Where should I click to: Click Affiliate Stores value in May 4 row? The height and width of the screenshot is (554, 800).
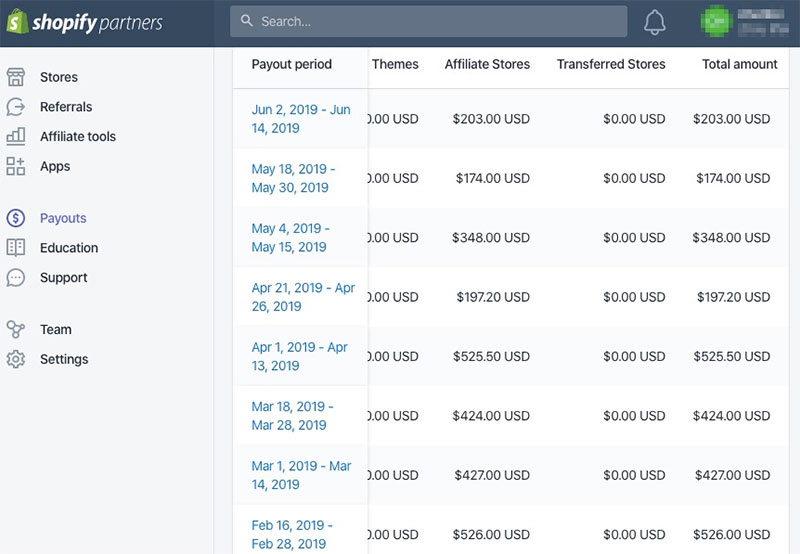point(491,238)
